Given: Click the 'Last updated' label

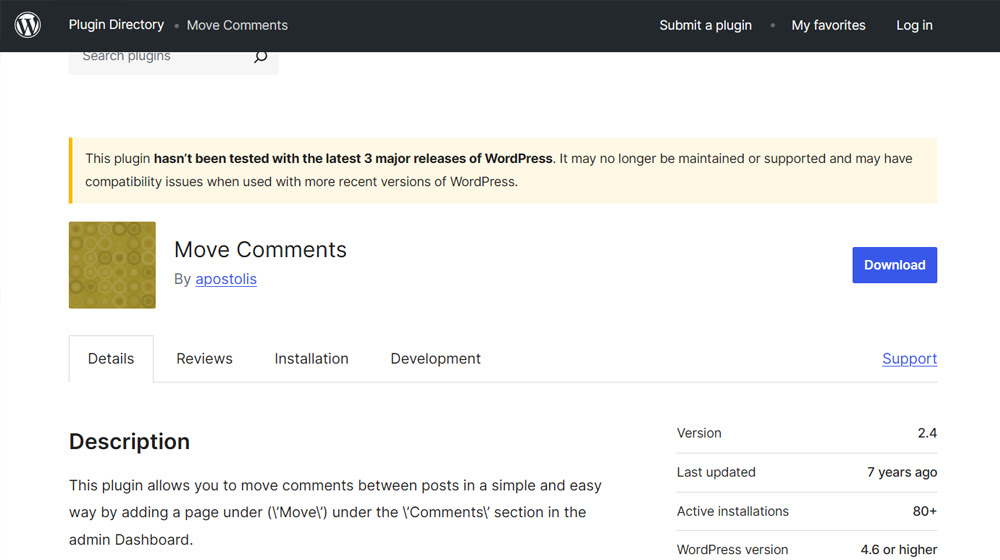Looking at the screenshot, I should click(716, 473).
